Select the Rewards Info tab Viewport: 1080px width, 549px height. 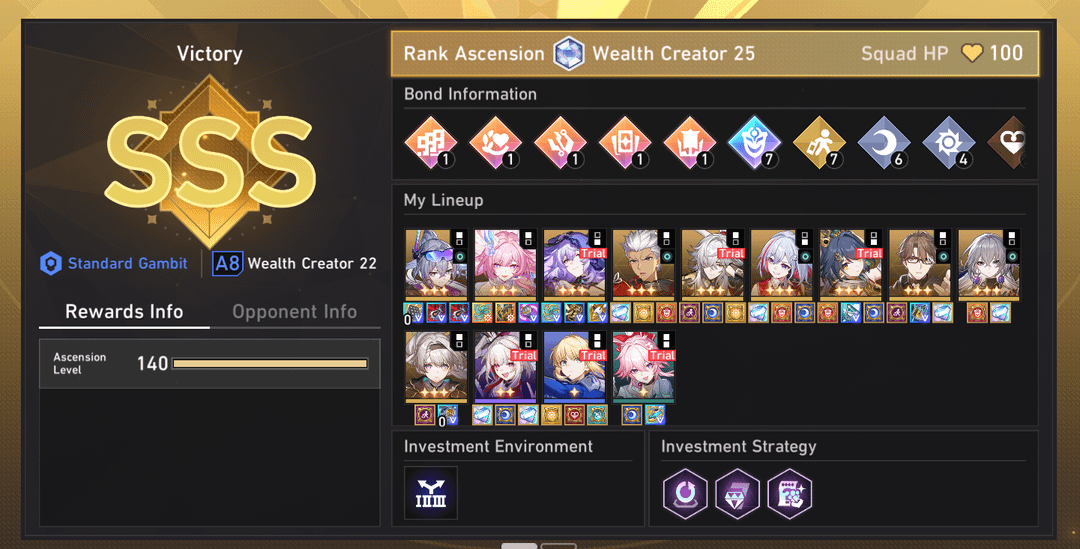coord(124,312)
